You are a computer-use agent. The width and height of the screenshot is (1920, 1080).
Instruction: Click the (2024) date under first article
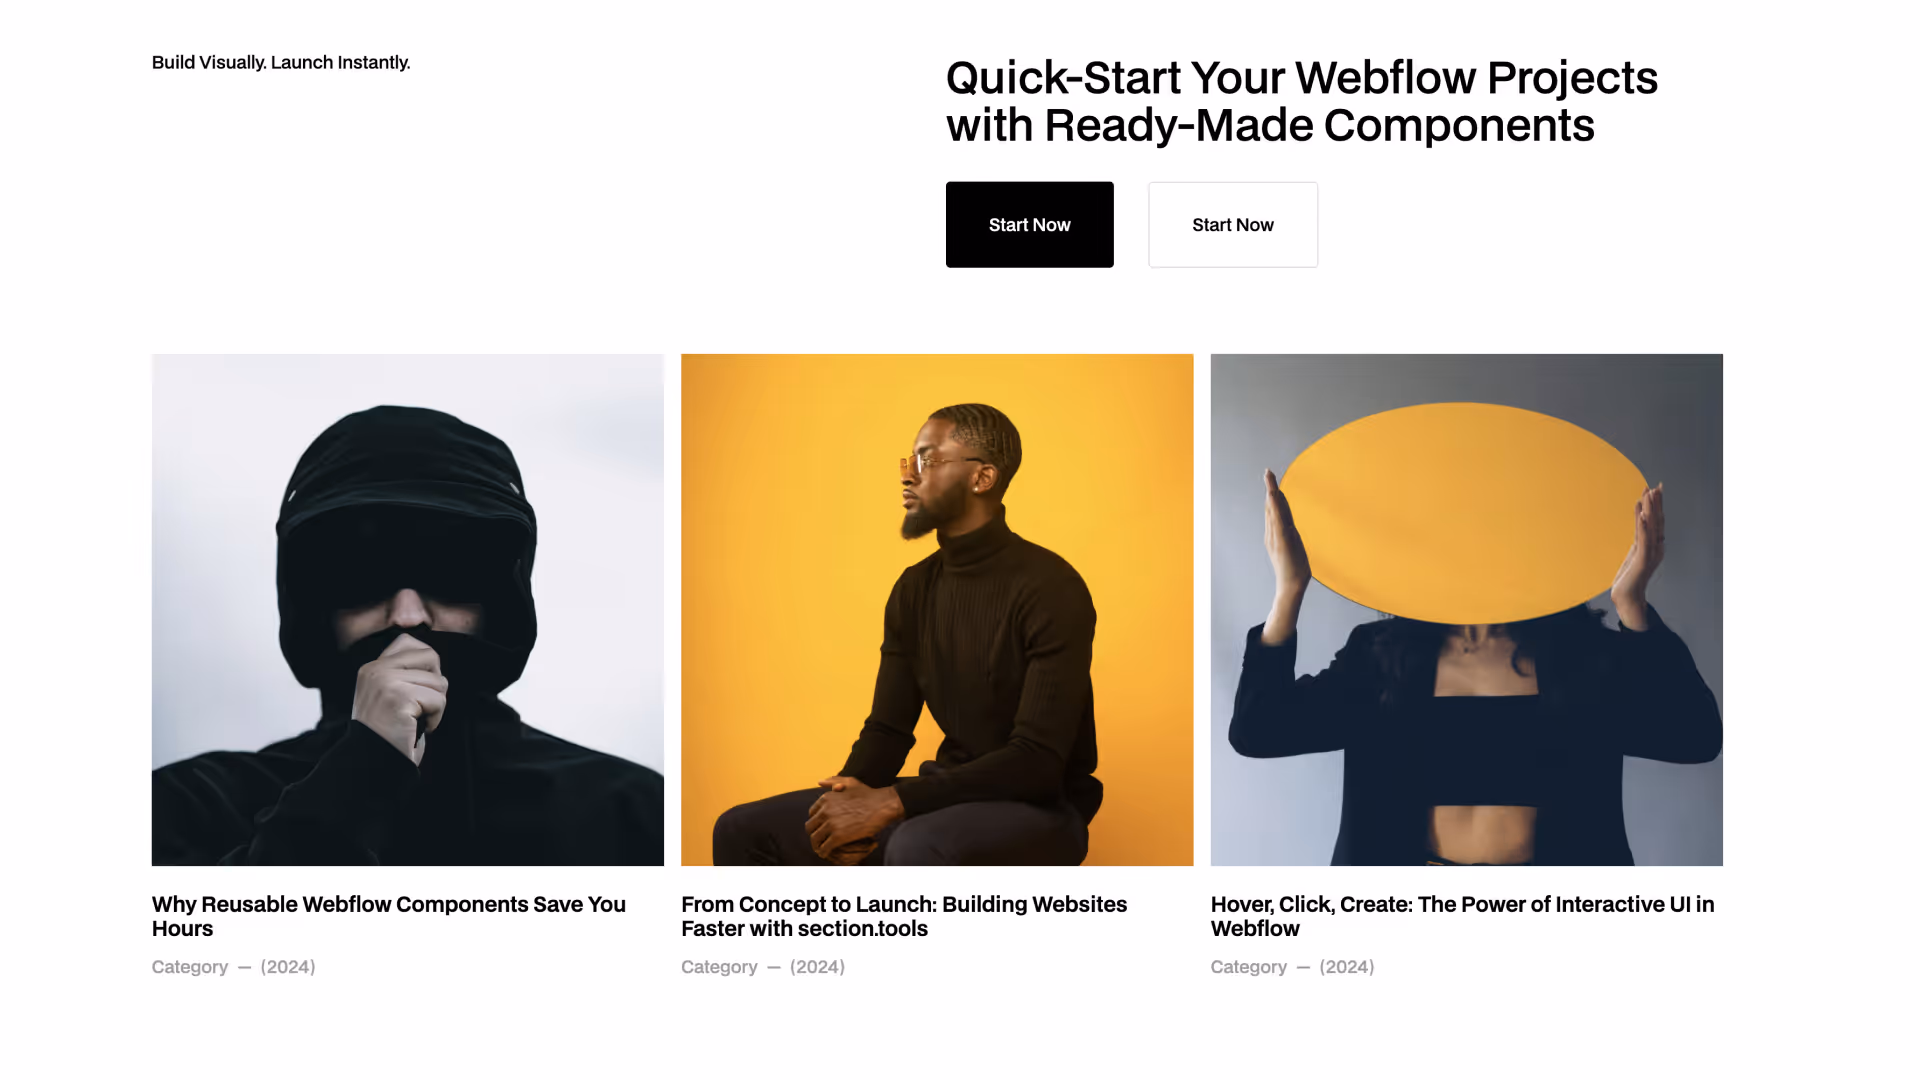[288, 967]
